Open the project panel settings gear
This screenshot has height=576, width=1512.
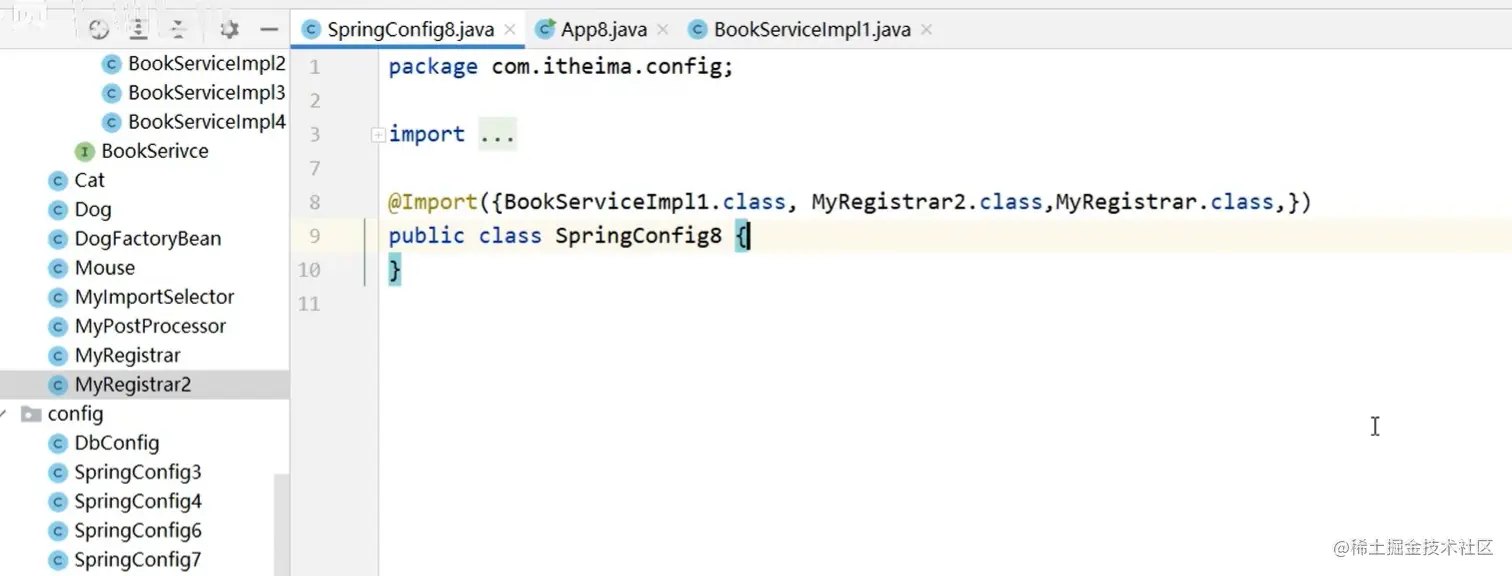(x=229, y=29)
